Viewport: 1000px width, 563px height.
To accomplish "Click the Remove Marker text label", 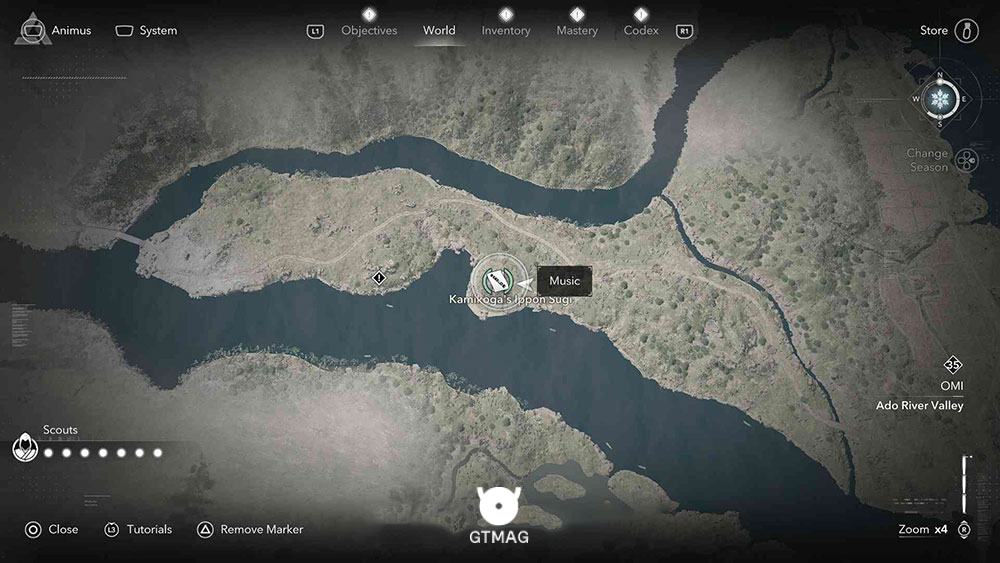I will (261, 529).
